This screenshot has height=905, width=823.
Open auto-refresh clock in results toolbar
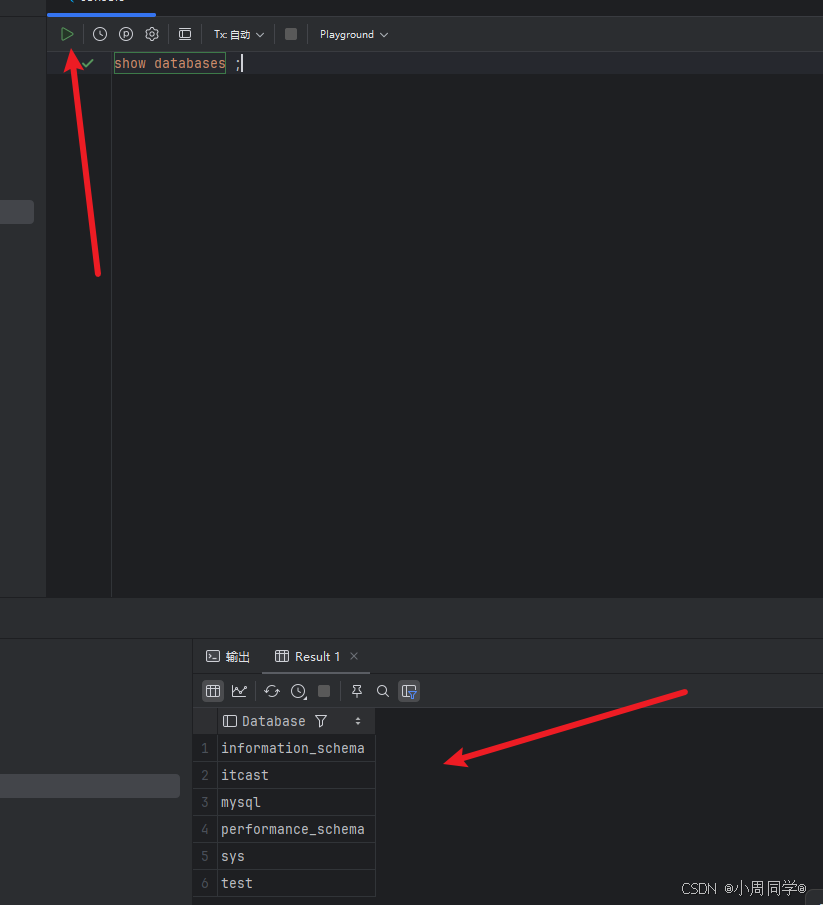coord(298,691)
